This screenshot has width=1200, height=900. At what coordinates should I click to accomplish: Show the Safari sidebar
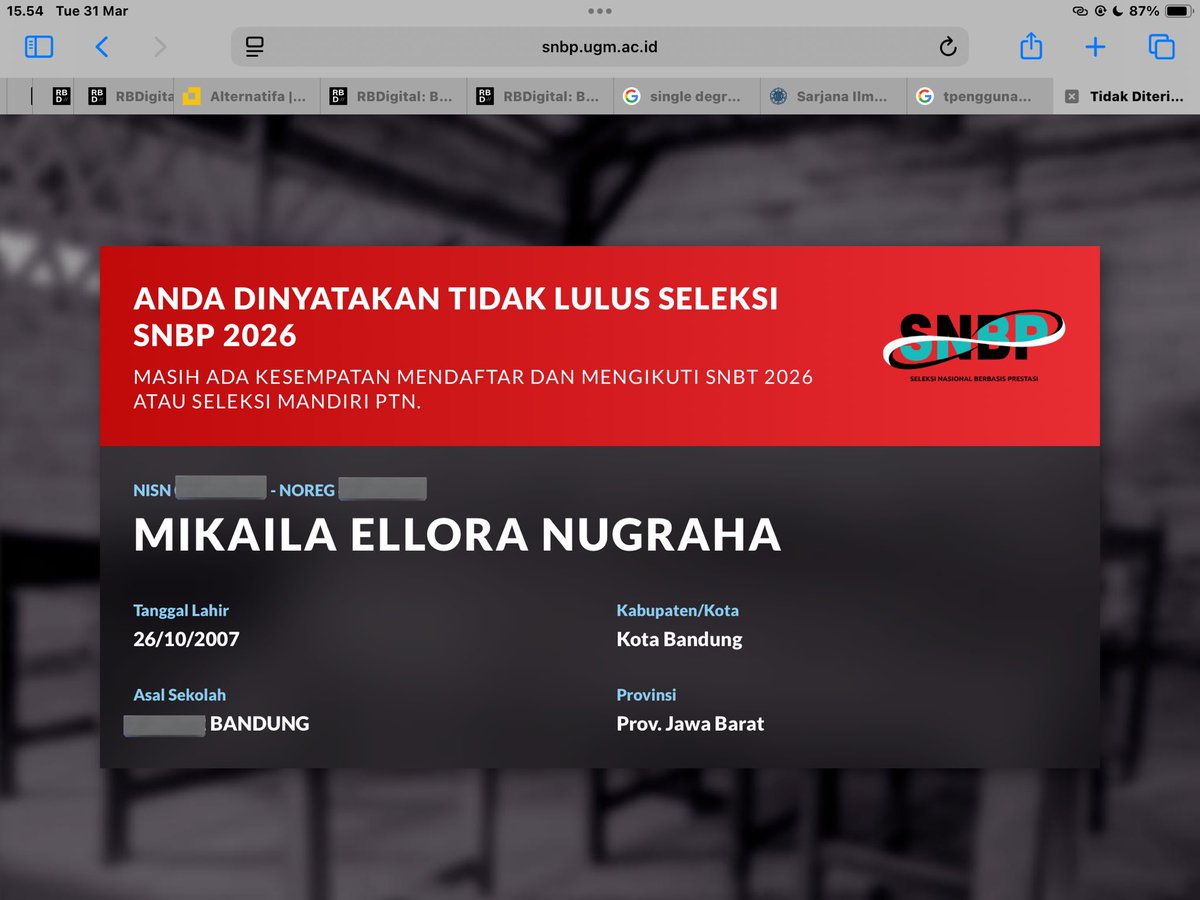(39, 46)
